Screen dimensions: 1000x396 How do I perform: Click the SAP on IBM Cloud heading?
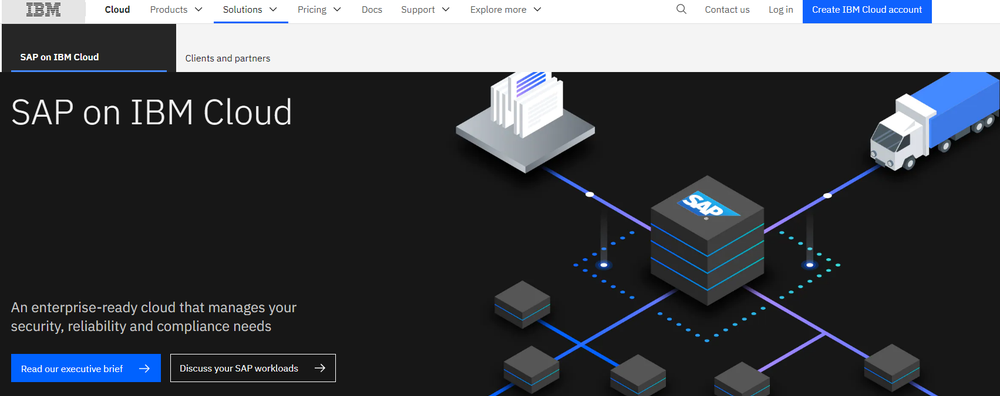click(x=152, y=112)
